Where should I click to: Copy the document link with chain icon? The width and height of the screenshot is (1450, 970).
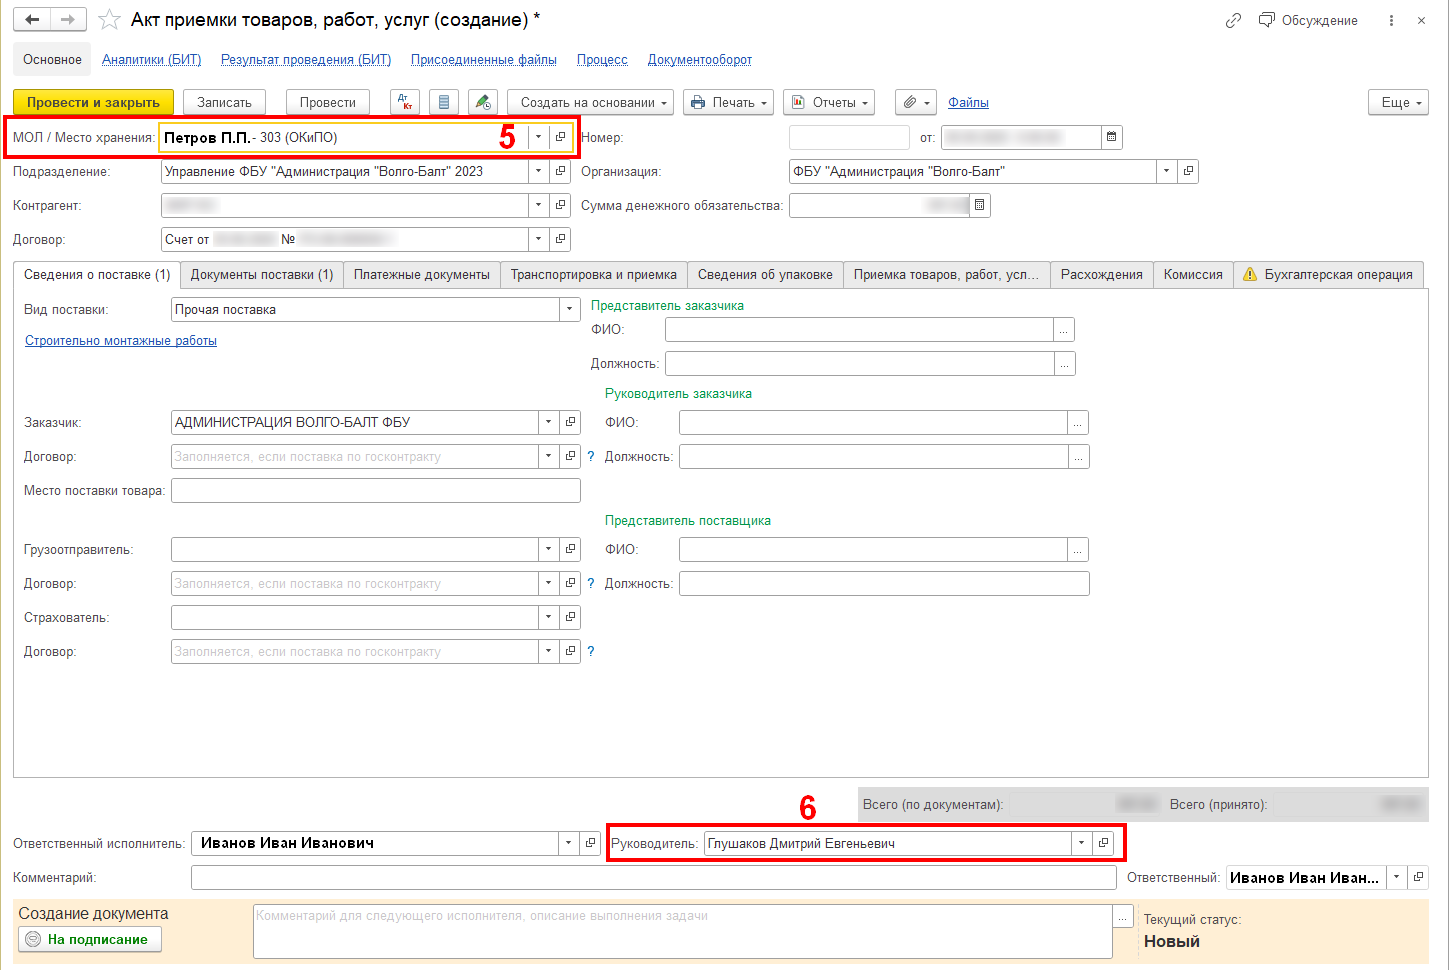pyautogui.click(x=1233, y=20)
